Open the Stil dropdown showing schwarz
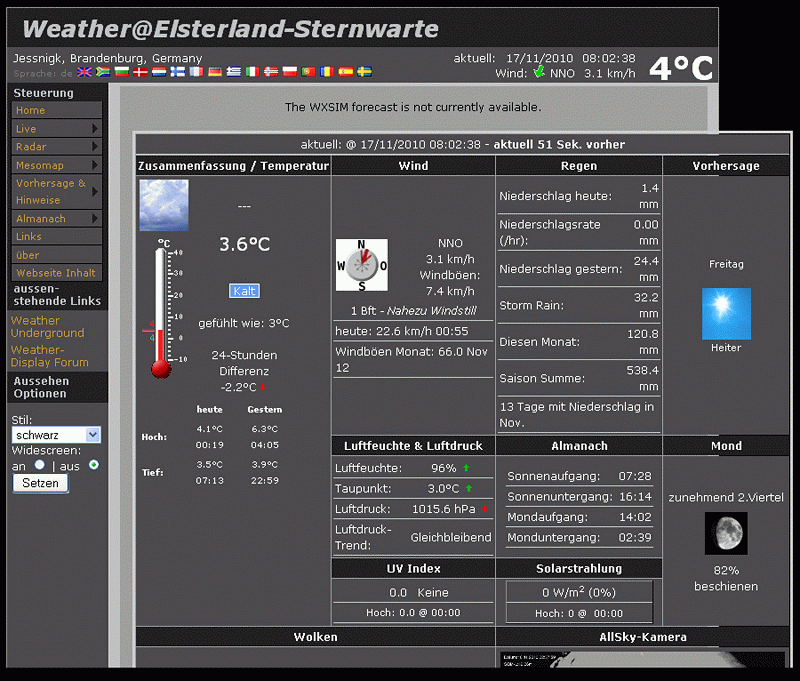This screenshot has height=681, width=800. [x=56, y=435]
